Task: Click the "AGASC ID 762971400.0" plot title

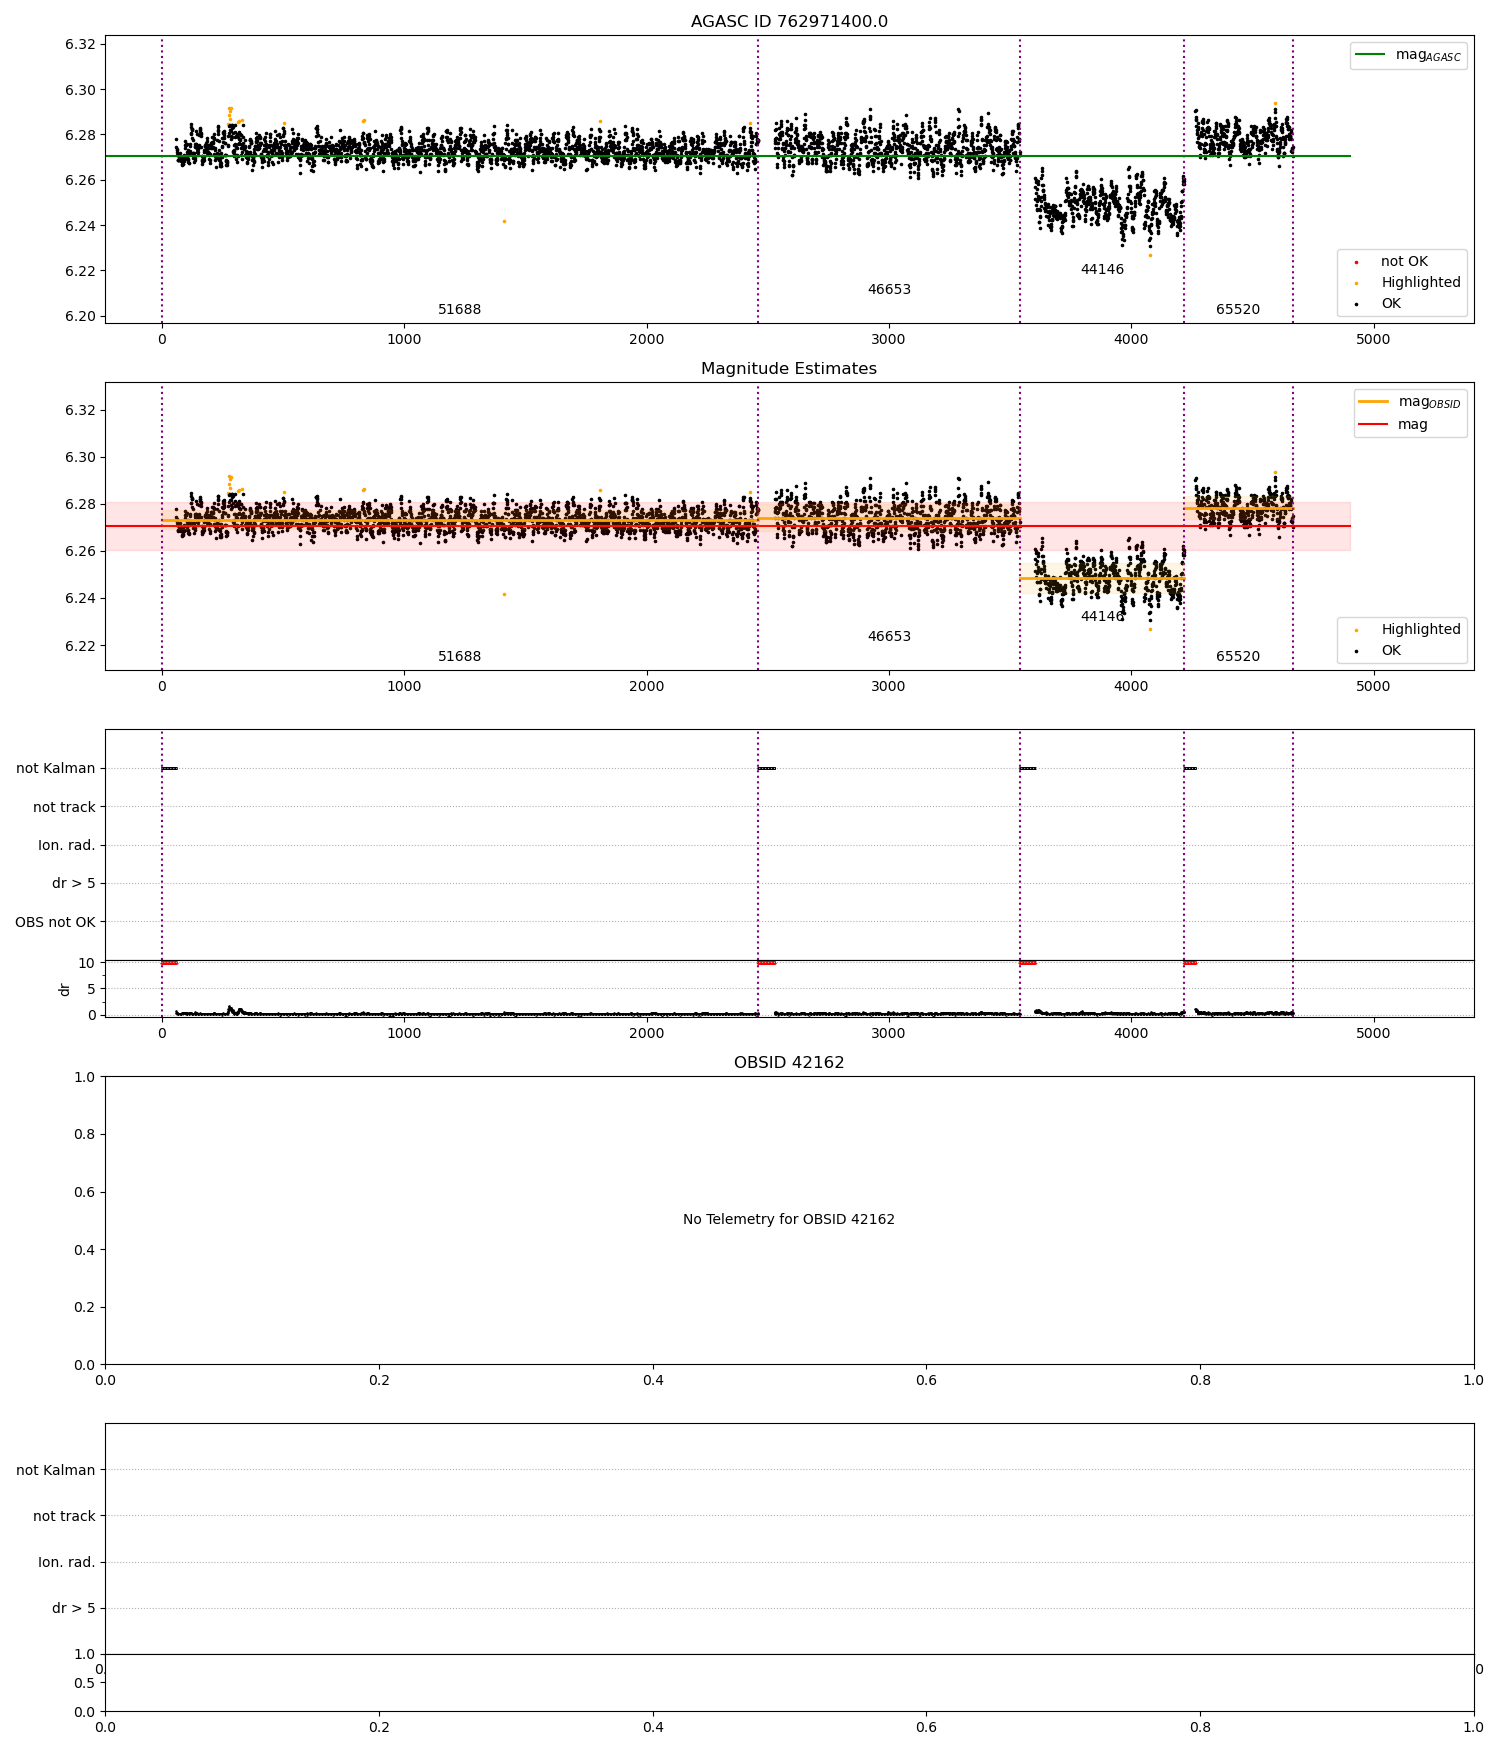Action: click(x=789, y=22)
